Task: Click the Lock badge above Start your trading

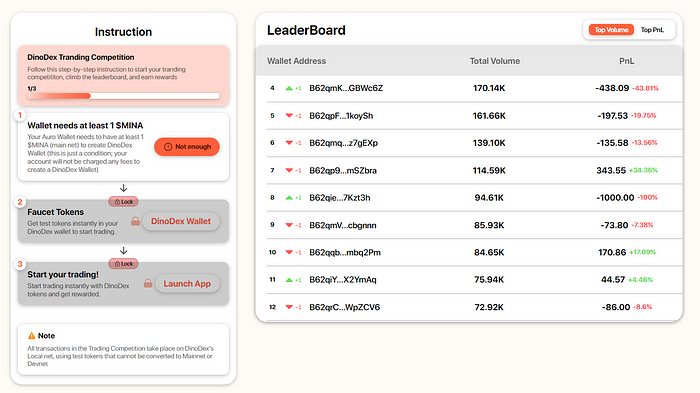Action: tap(123, 264)
